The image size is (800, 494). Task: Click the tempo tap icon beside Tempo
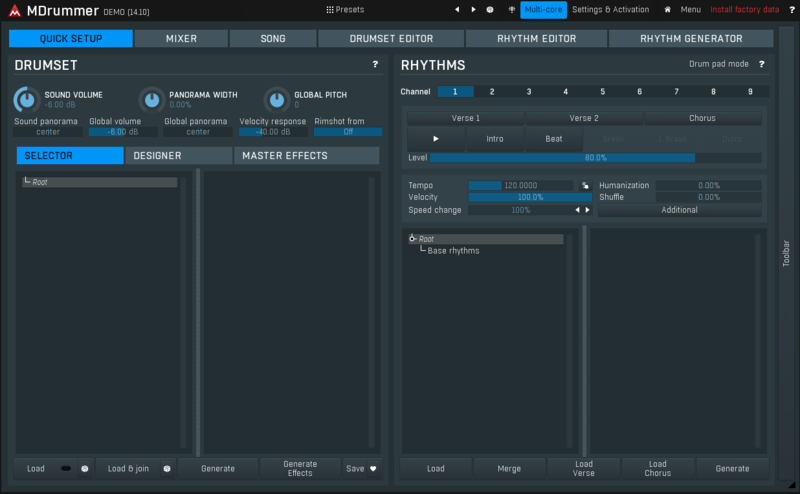[x=584, y=185]
